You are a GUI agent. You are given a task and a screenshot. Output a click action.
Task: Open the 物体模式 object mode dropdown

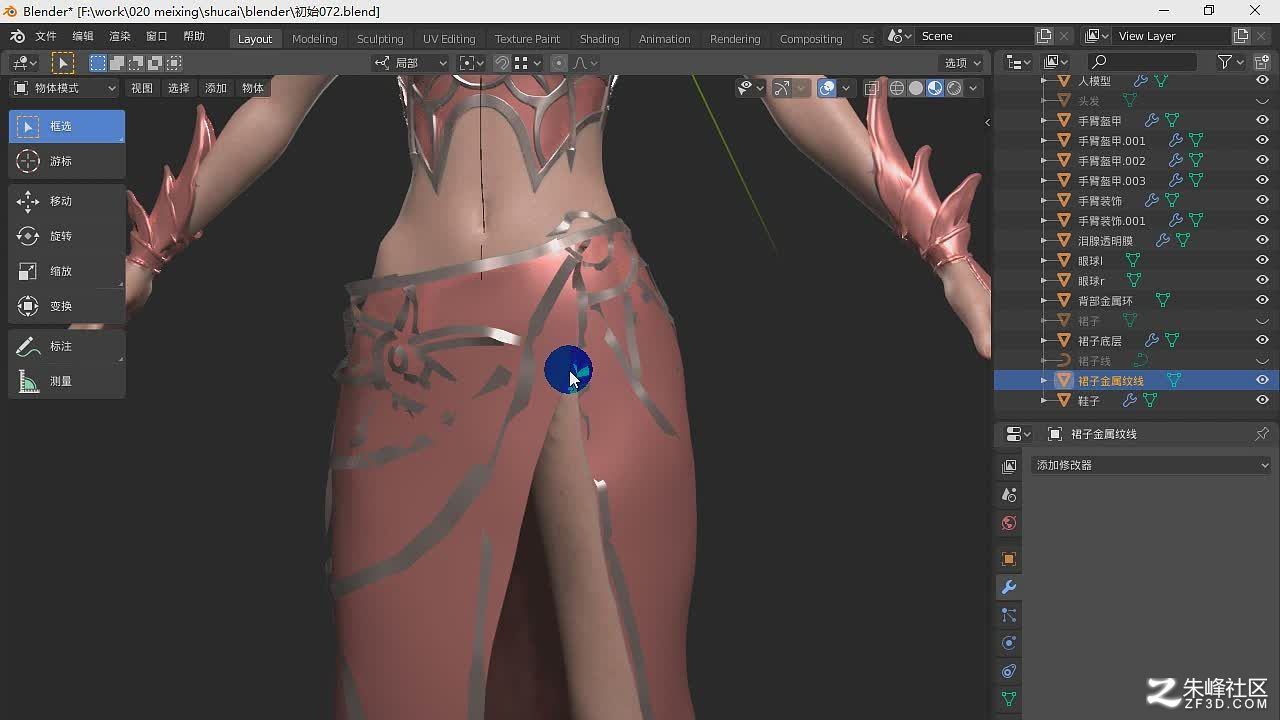(x=65, y=88)
